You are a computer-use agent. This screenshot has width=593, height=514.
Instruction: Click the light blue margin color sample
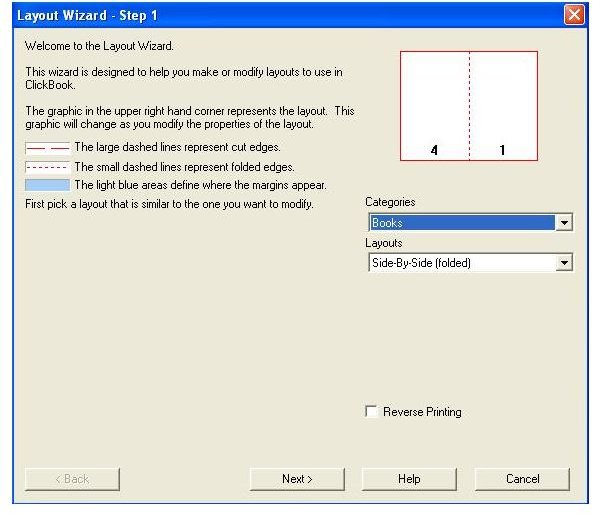coord(48,185)
